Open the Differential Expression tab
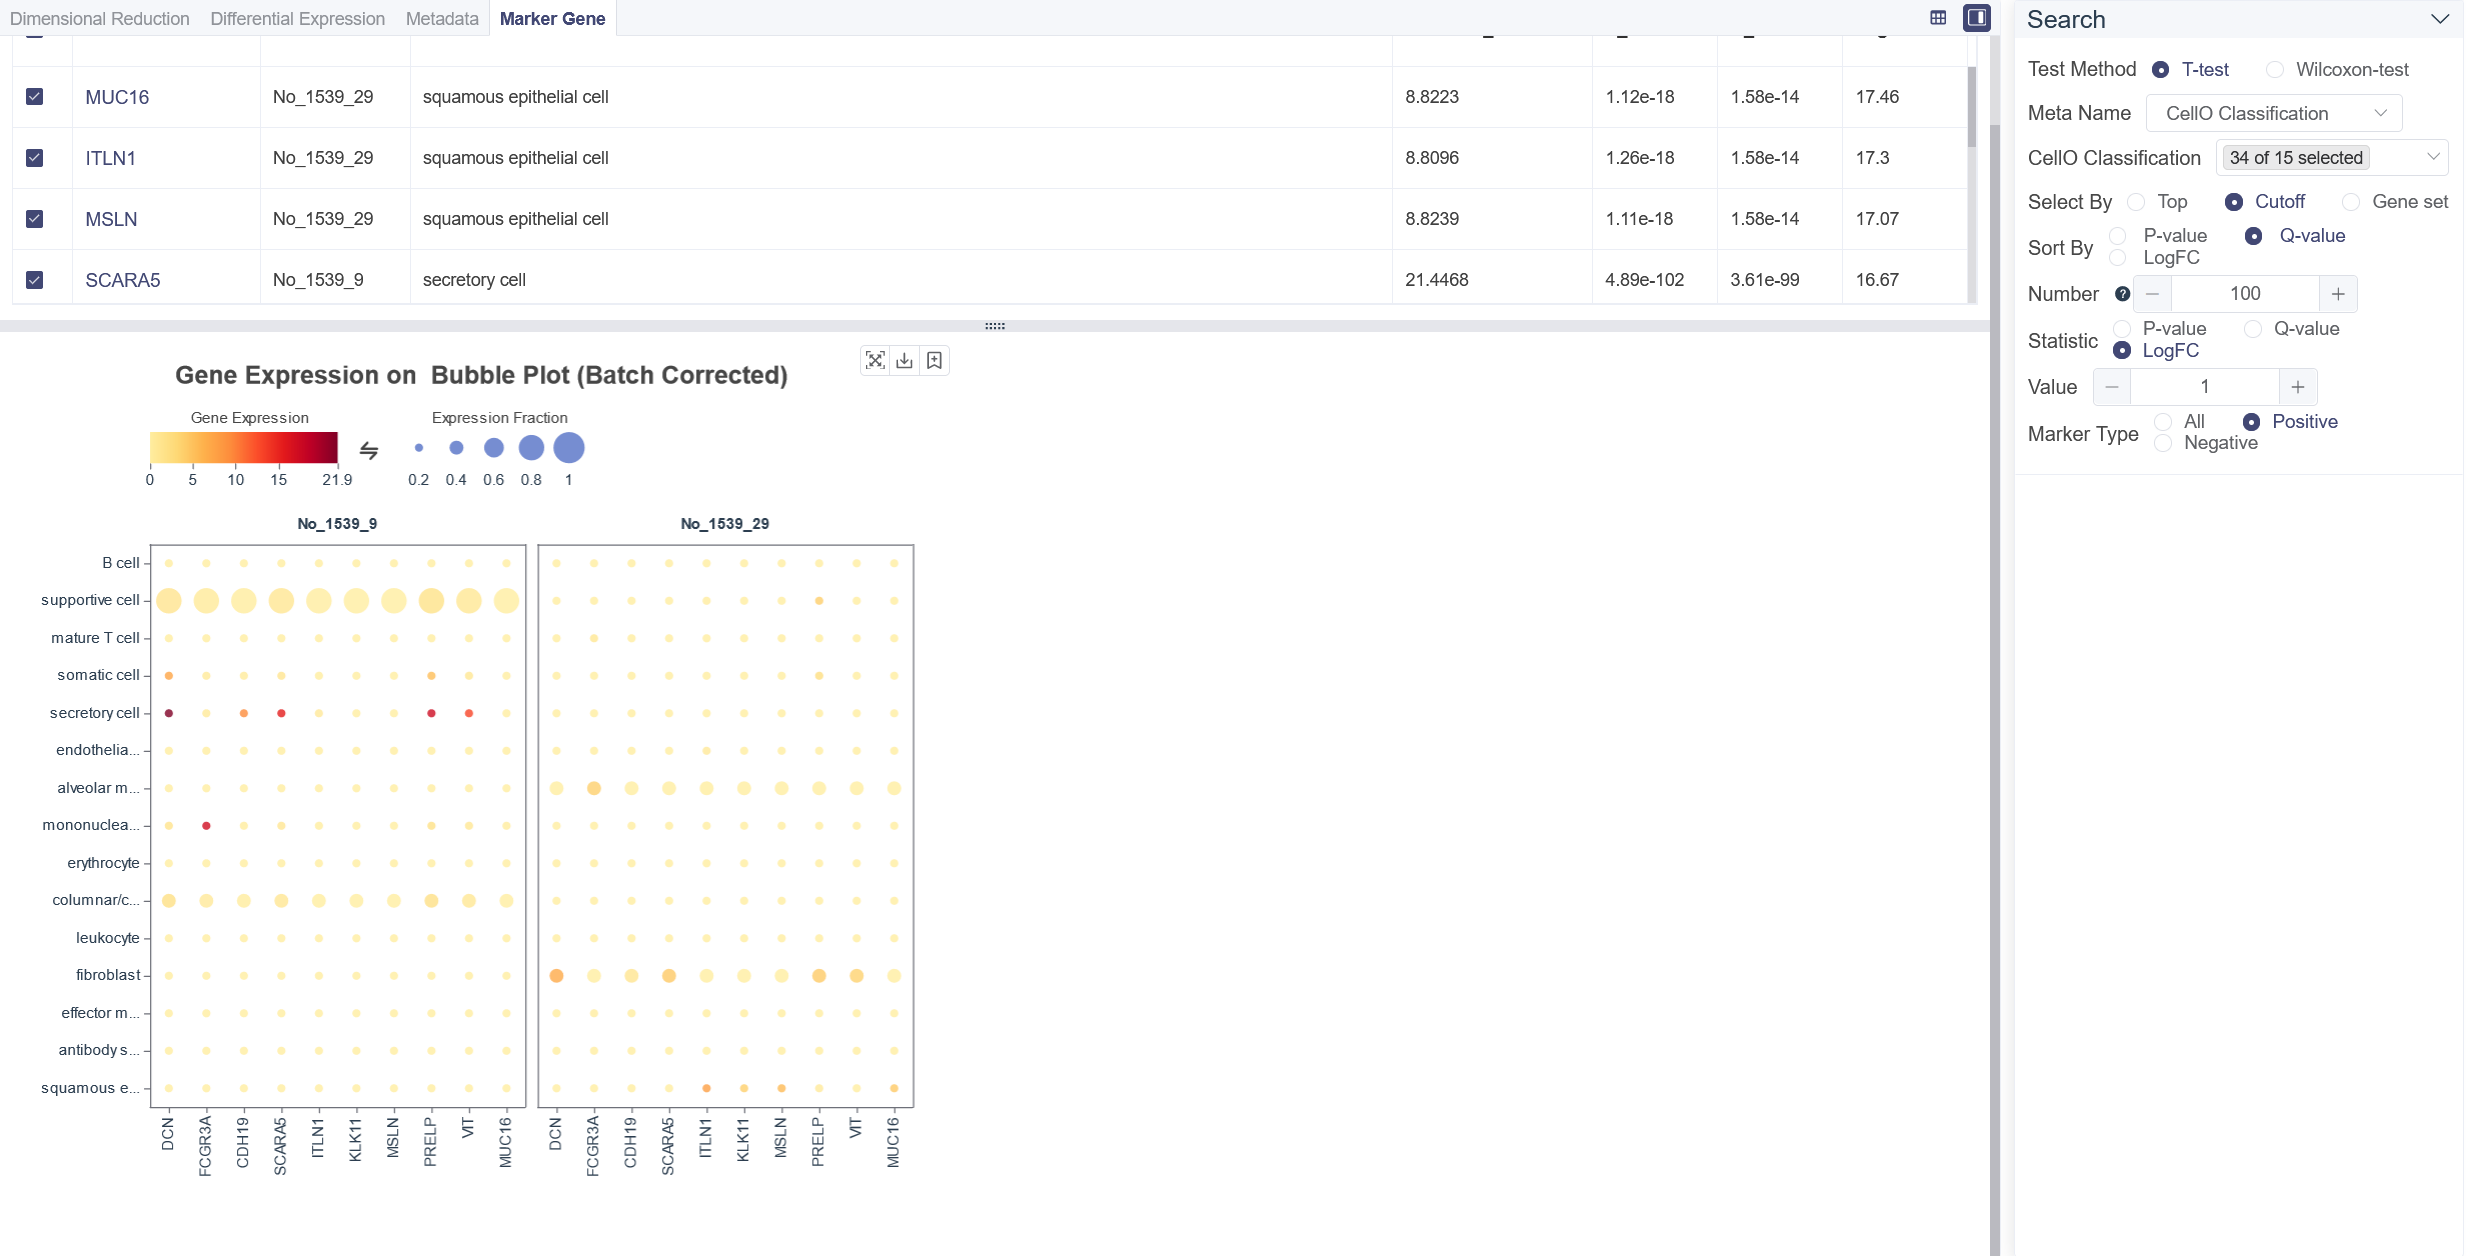The width and height of the screenshot is (2466, 1256). click(297, 19)
